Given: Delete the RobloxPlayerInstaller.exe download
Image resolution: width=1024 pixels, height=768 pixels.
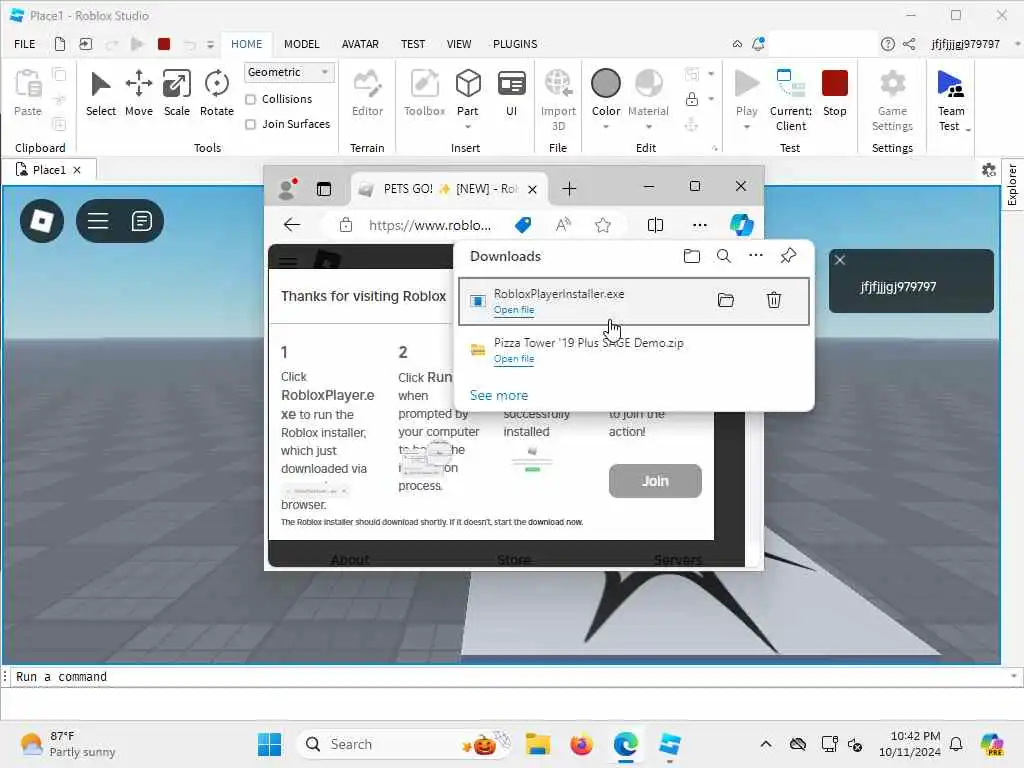Looking at the screenshot, I should pyautogui.click(x=773, y=300).
